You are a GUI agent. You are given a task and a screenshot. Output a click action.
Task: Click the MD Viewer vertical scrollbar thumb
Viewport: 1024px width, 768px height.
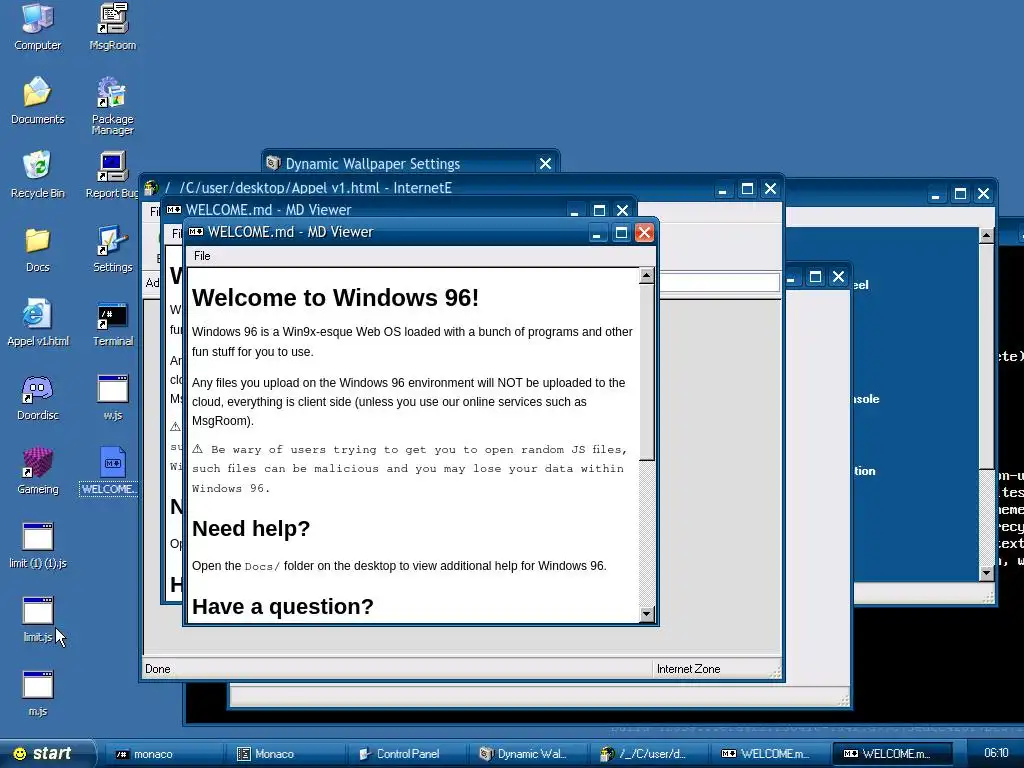point(646,372)
